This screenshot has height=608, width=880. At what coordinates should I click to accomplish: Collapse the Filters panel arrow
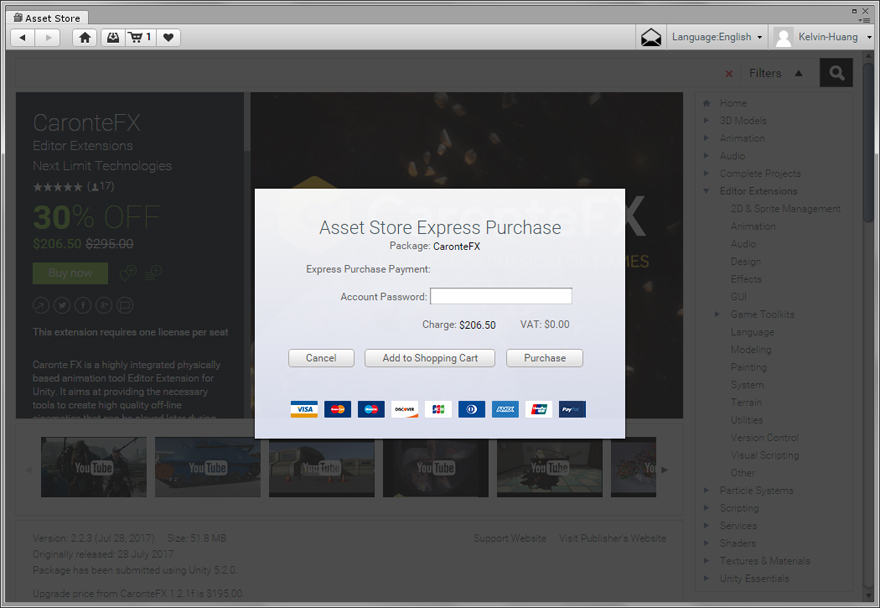(x=798, y=73)
